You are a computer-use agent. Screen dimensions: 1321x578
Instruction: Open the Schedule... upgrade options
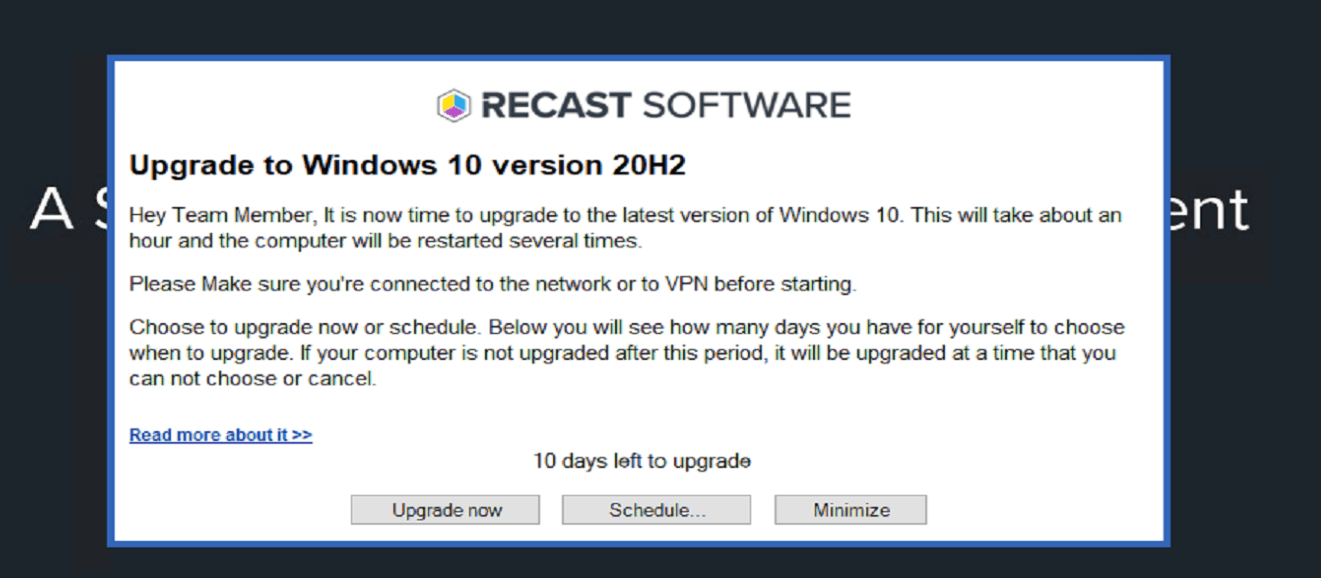[x=656, y=510]
